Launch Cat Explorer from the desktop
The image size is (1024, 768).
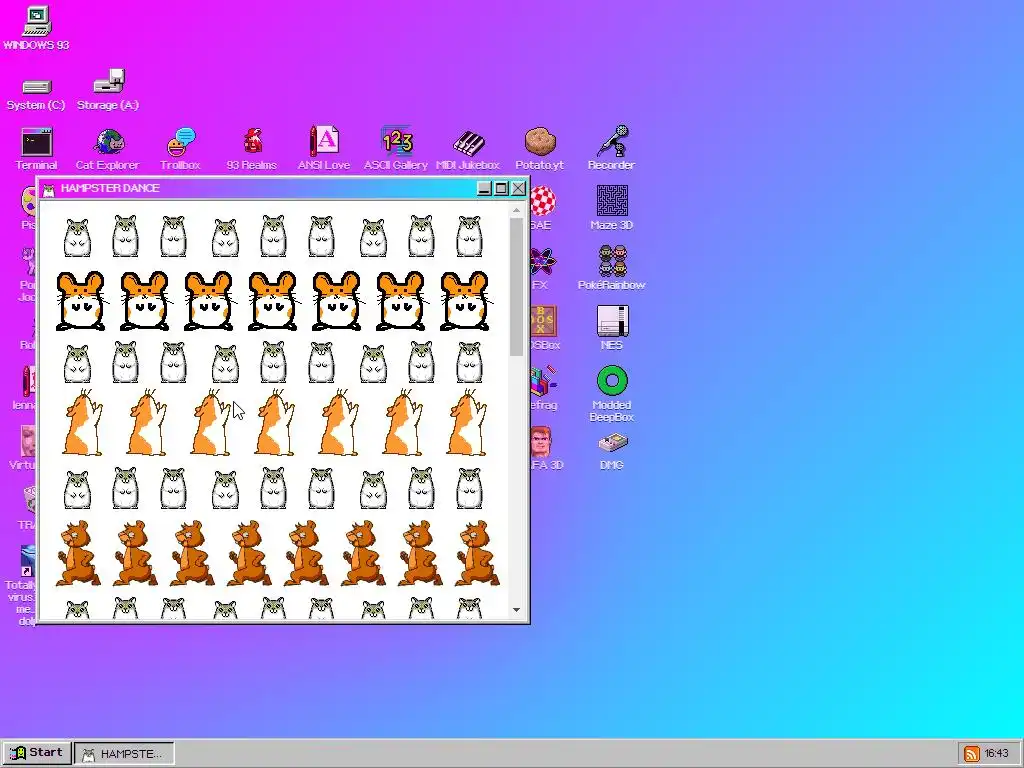coord(108,149)
